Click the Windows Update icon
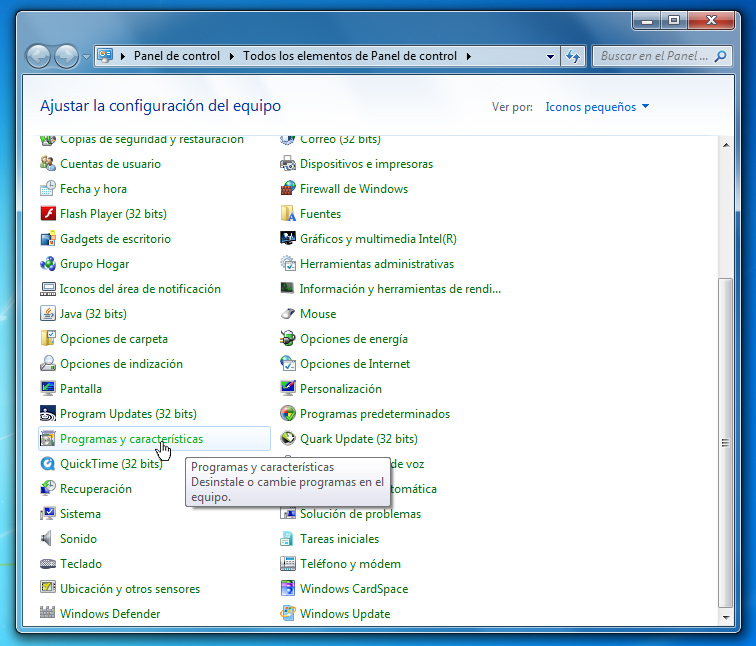The image size is (756, 646). click(288, 614)
